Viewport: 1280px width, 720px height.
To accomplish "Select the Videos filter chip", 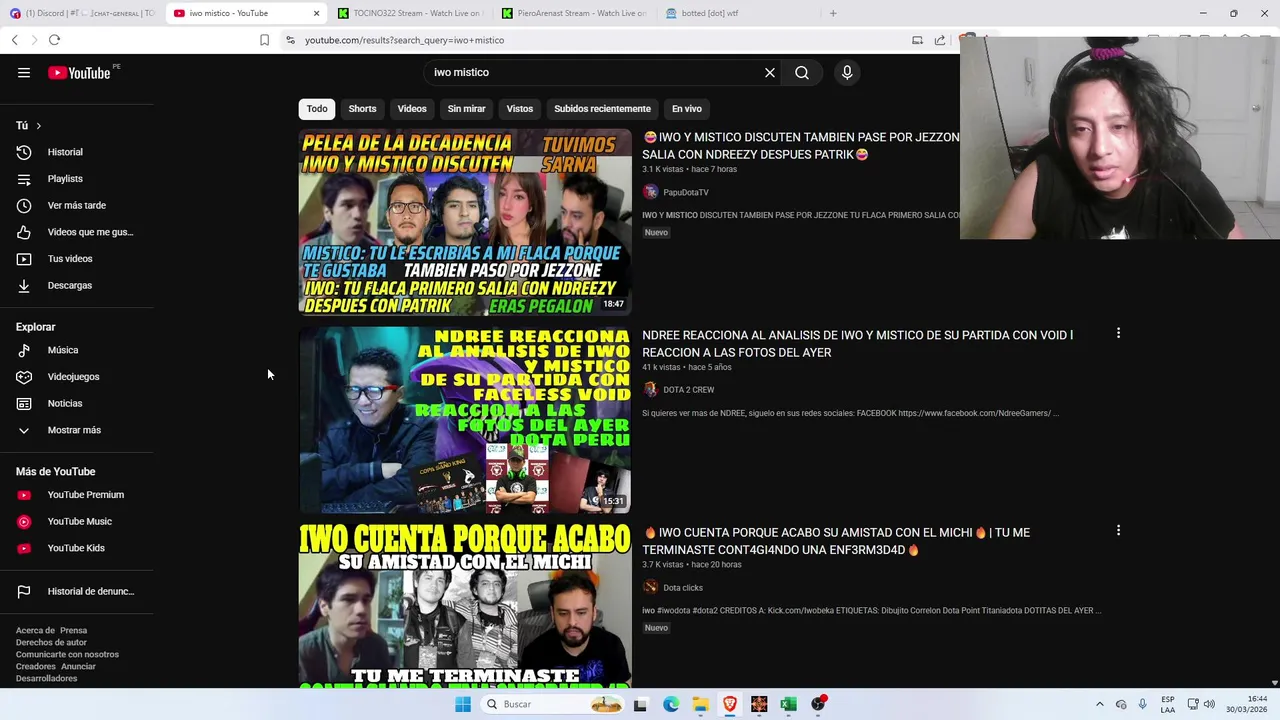I will click(x=412, y=109).
